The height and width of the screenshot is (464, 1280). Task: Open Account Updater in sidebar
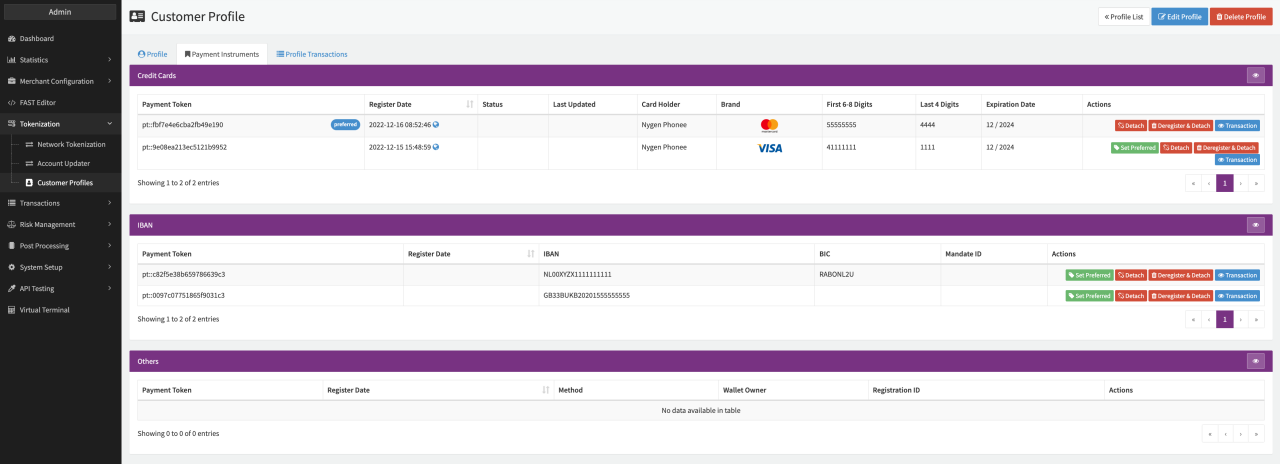coord(63,163)
